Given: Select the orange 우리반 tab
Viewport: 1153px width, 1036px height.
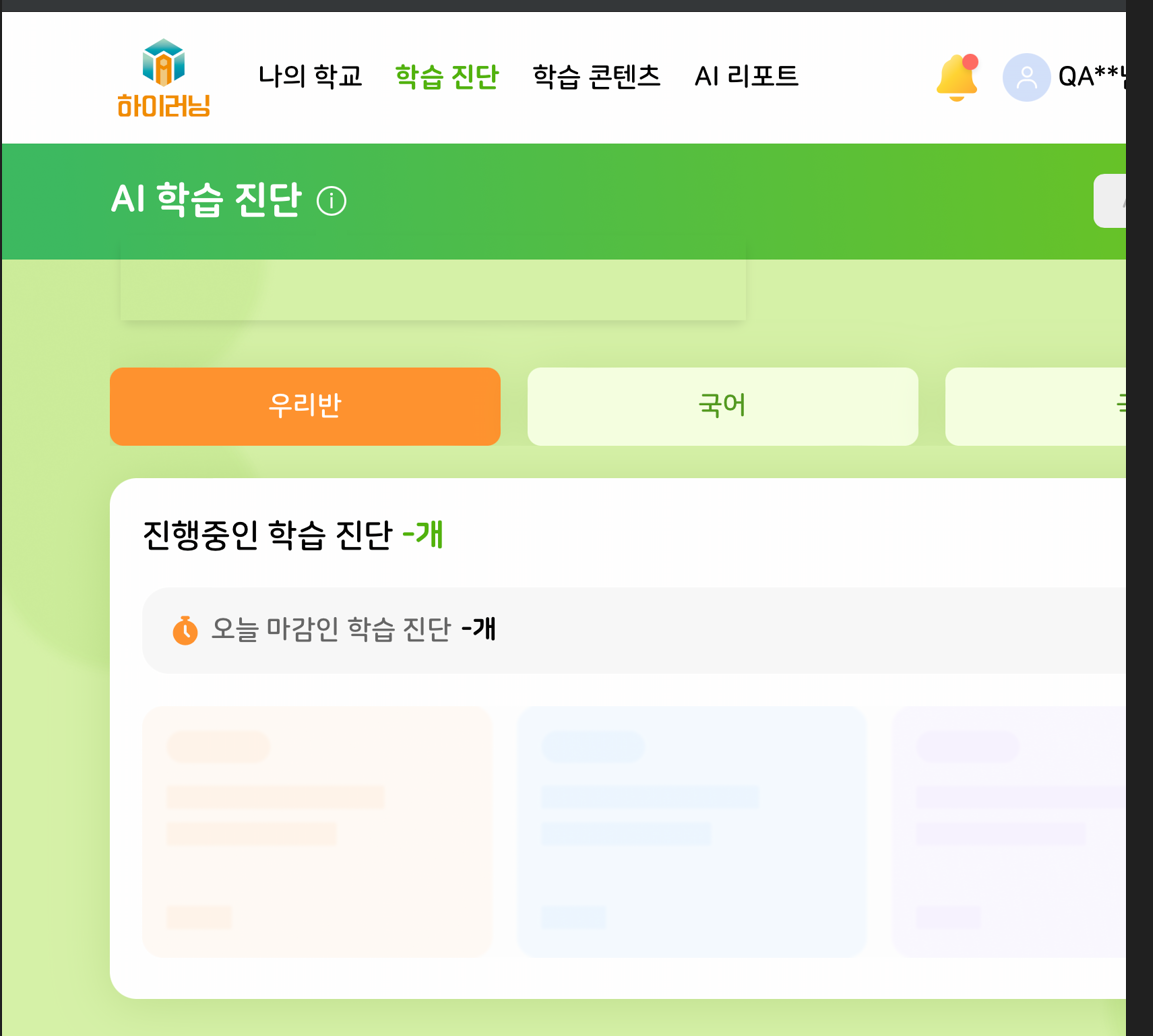Looking at the screenshot, I should click(x=305, y=406).
